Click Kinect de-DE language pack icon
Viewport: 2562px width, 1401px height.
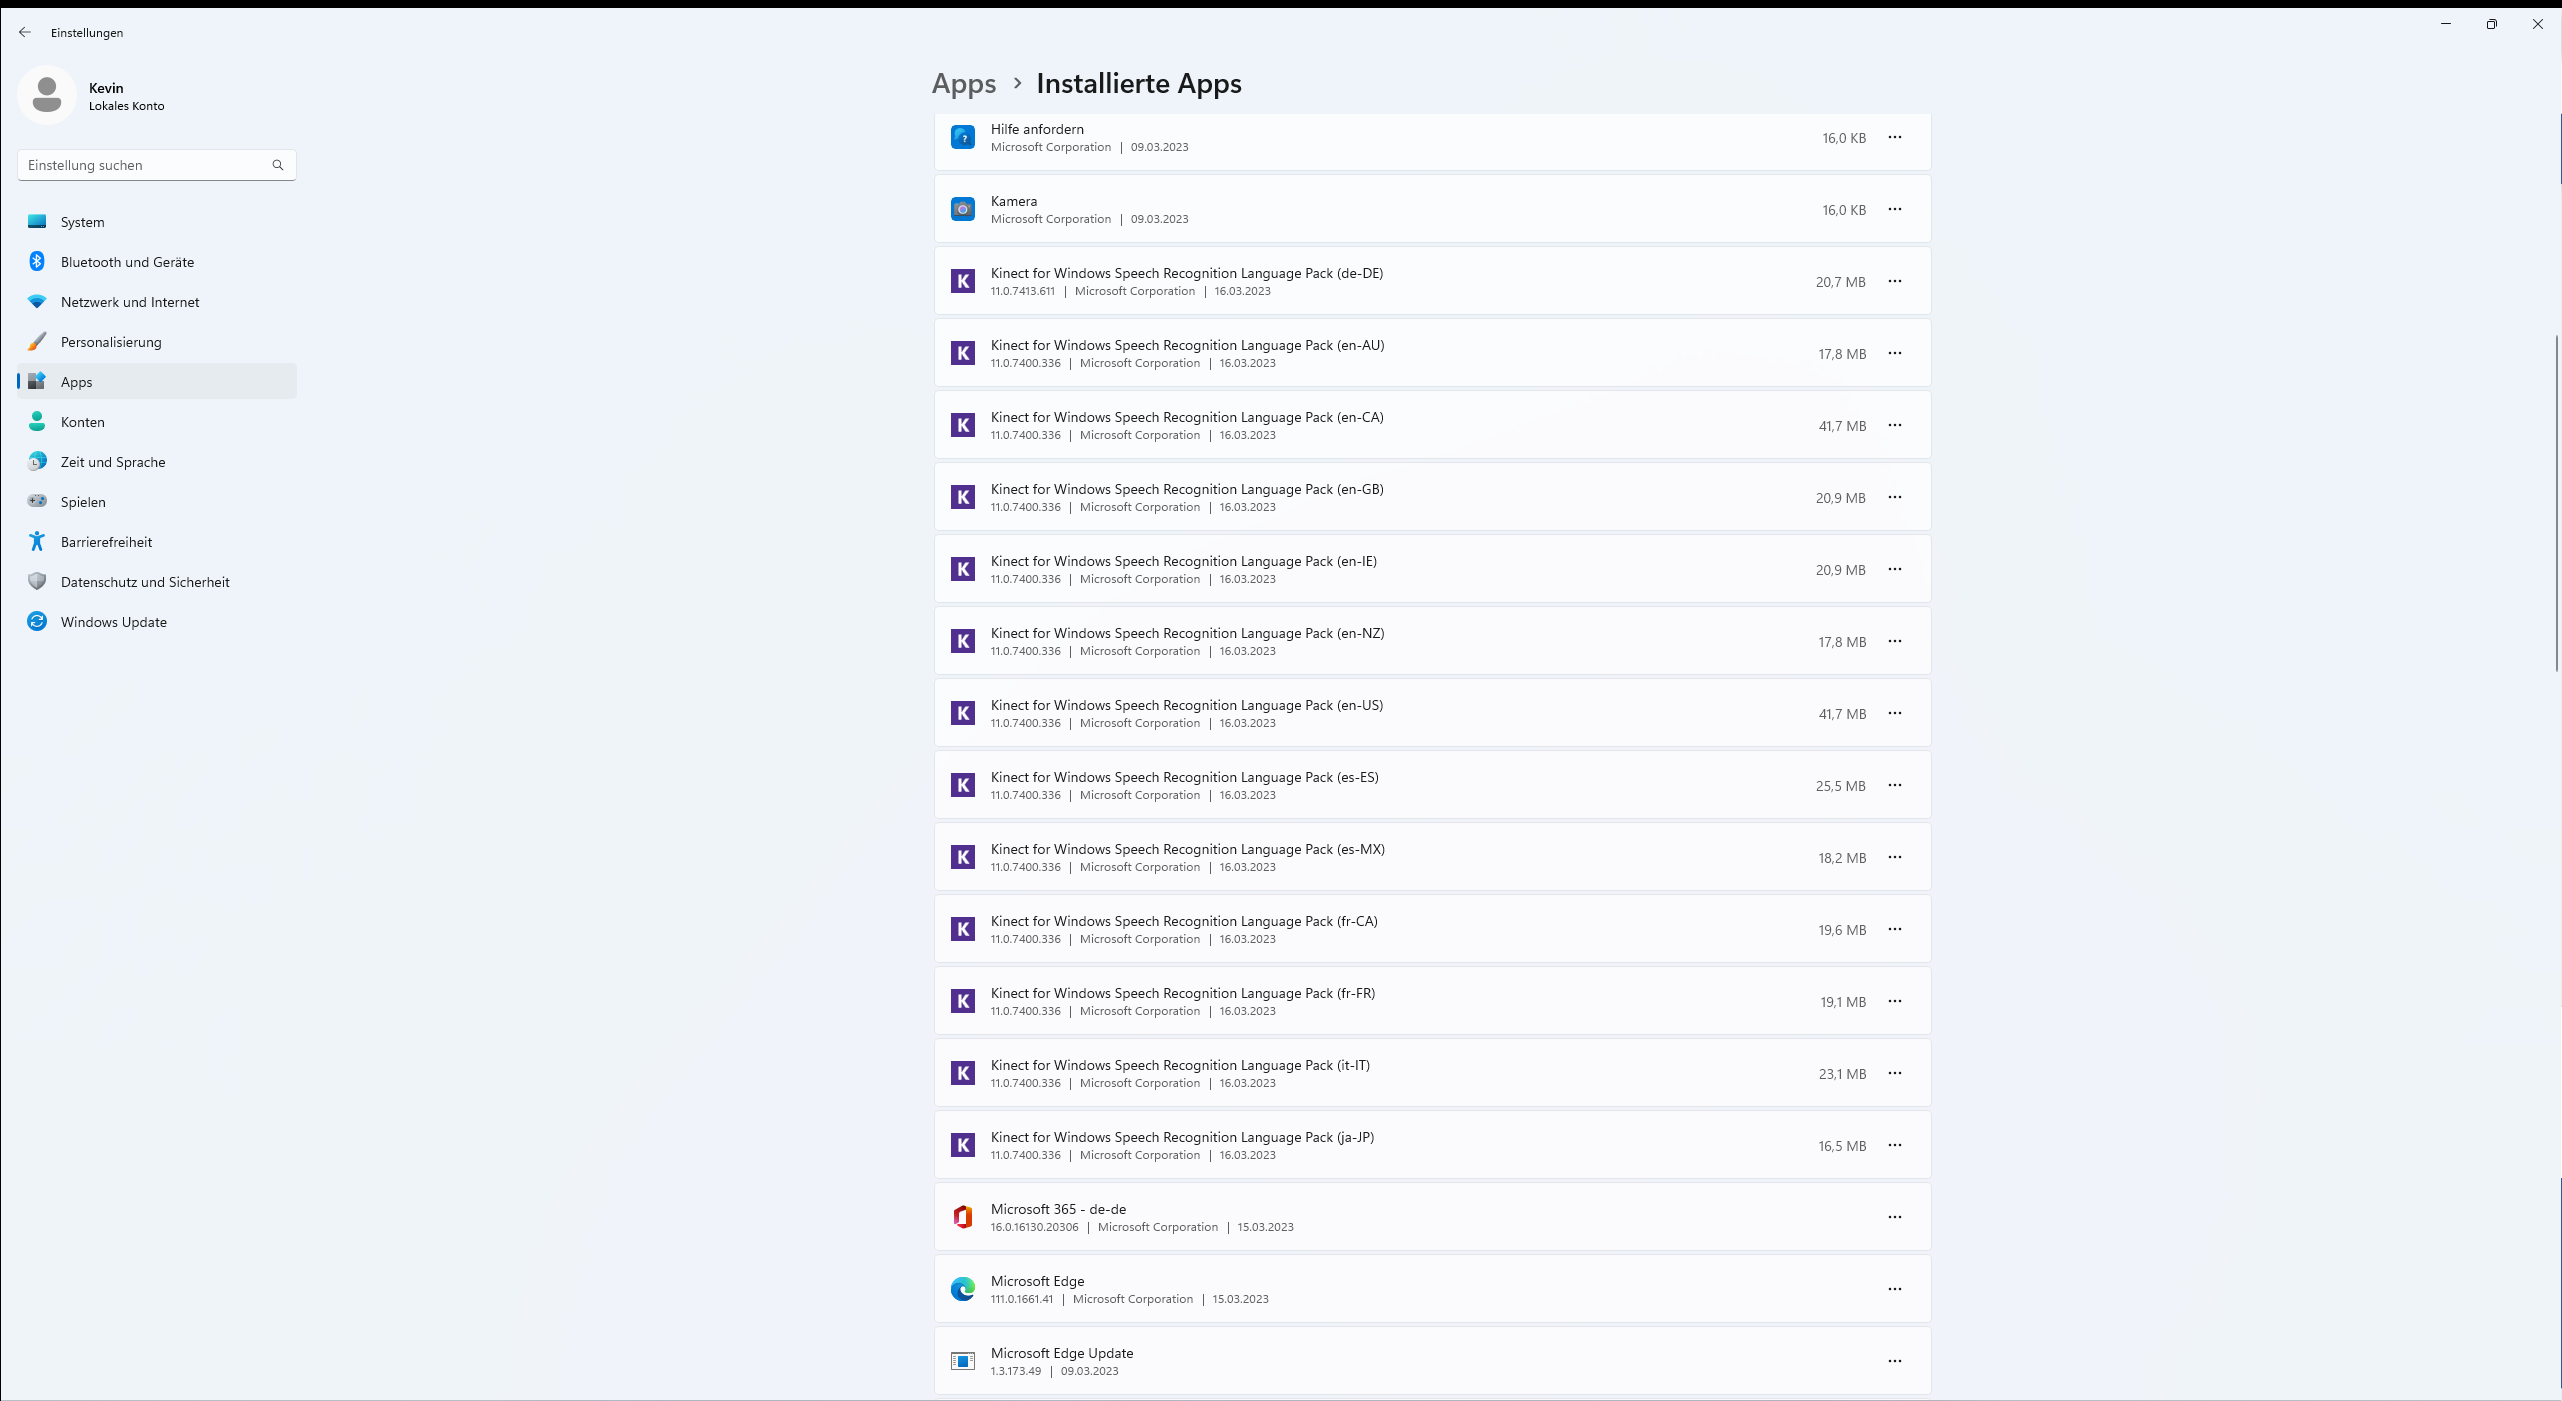point(962,281)
